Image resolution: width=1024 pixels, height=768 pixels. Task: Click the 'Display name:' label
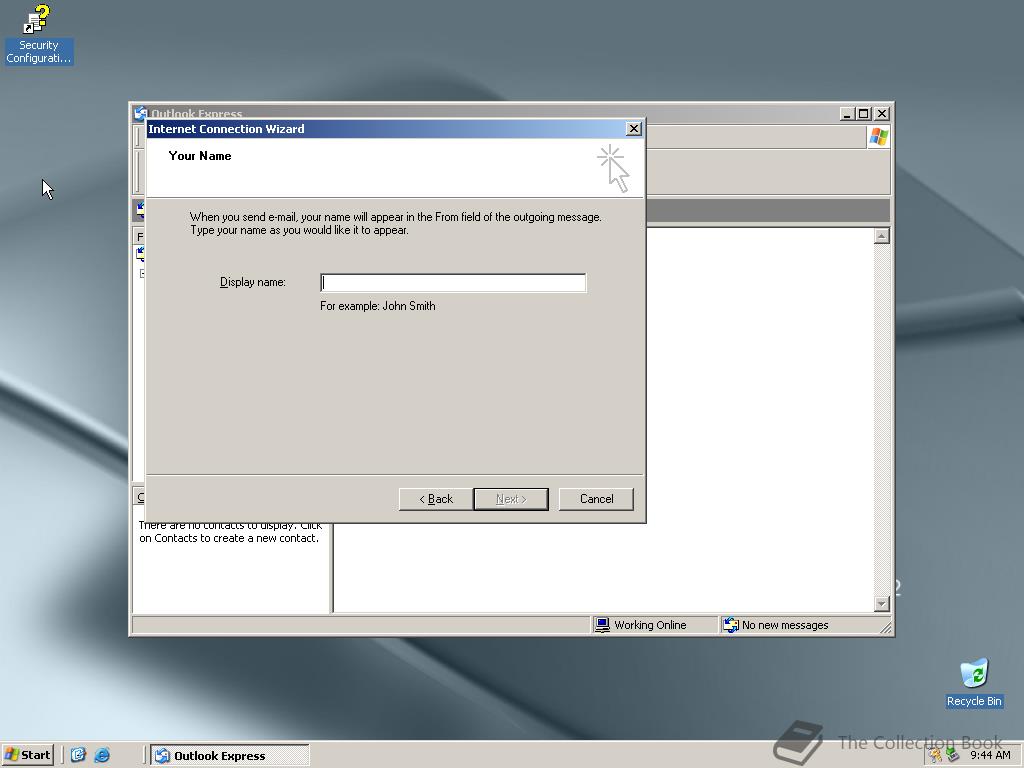(253, 282)
